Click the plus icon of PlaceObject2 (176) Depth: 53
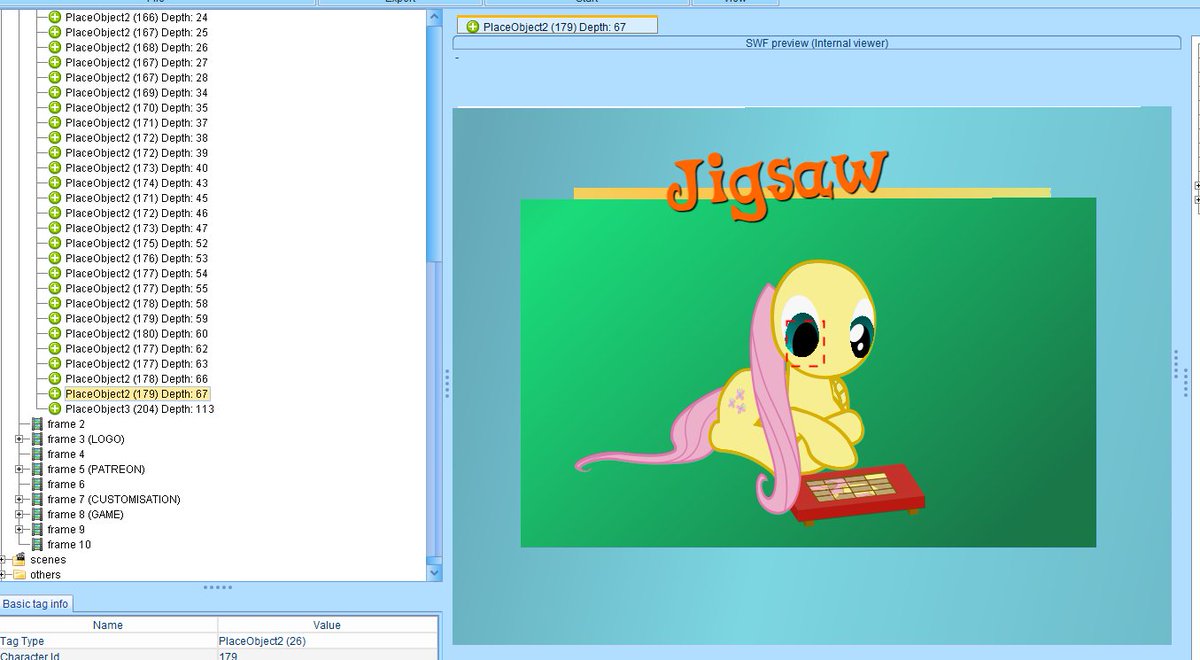1200x660 pixels. pyautogui.click(x=55, y=258)
